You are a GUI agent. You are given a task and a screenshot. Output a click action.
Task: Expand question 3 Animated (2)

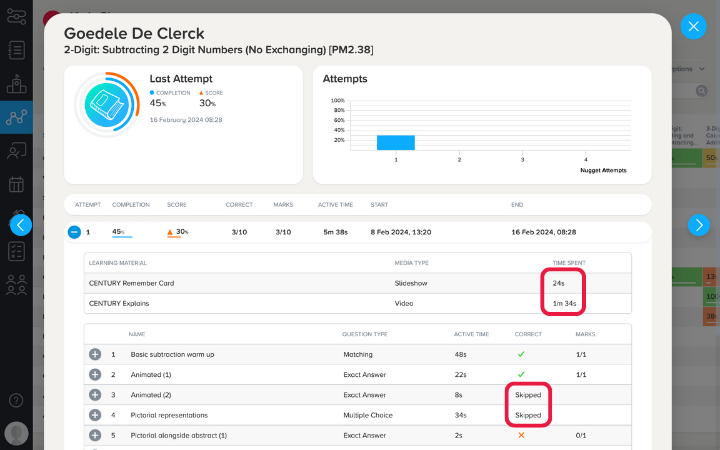click(95, 395)
